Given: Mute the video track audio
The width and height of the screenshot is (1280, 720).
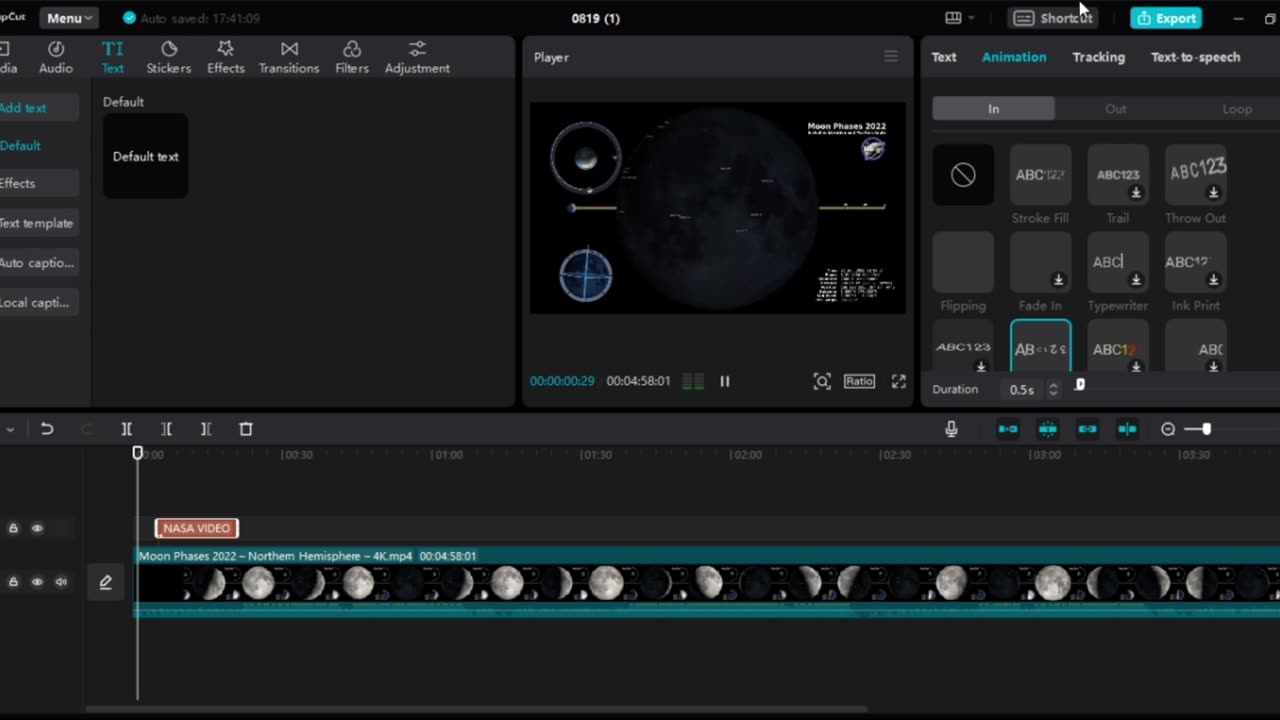Looking at the screenshot, I should coord(61,582).
